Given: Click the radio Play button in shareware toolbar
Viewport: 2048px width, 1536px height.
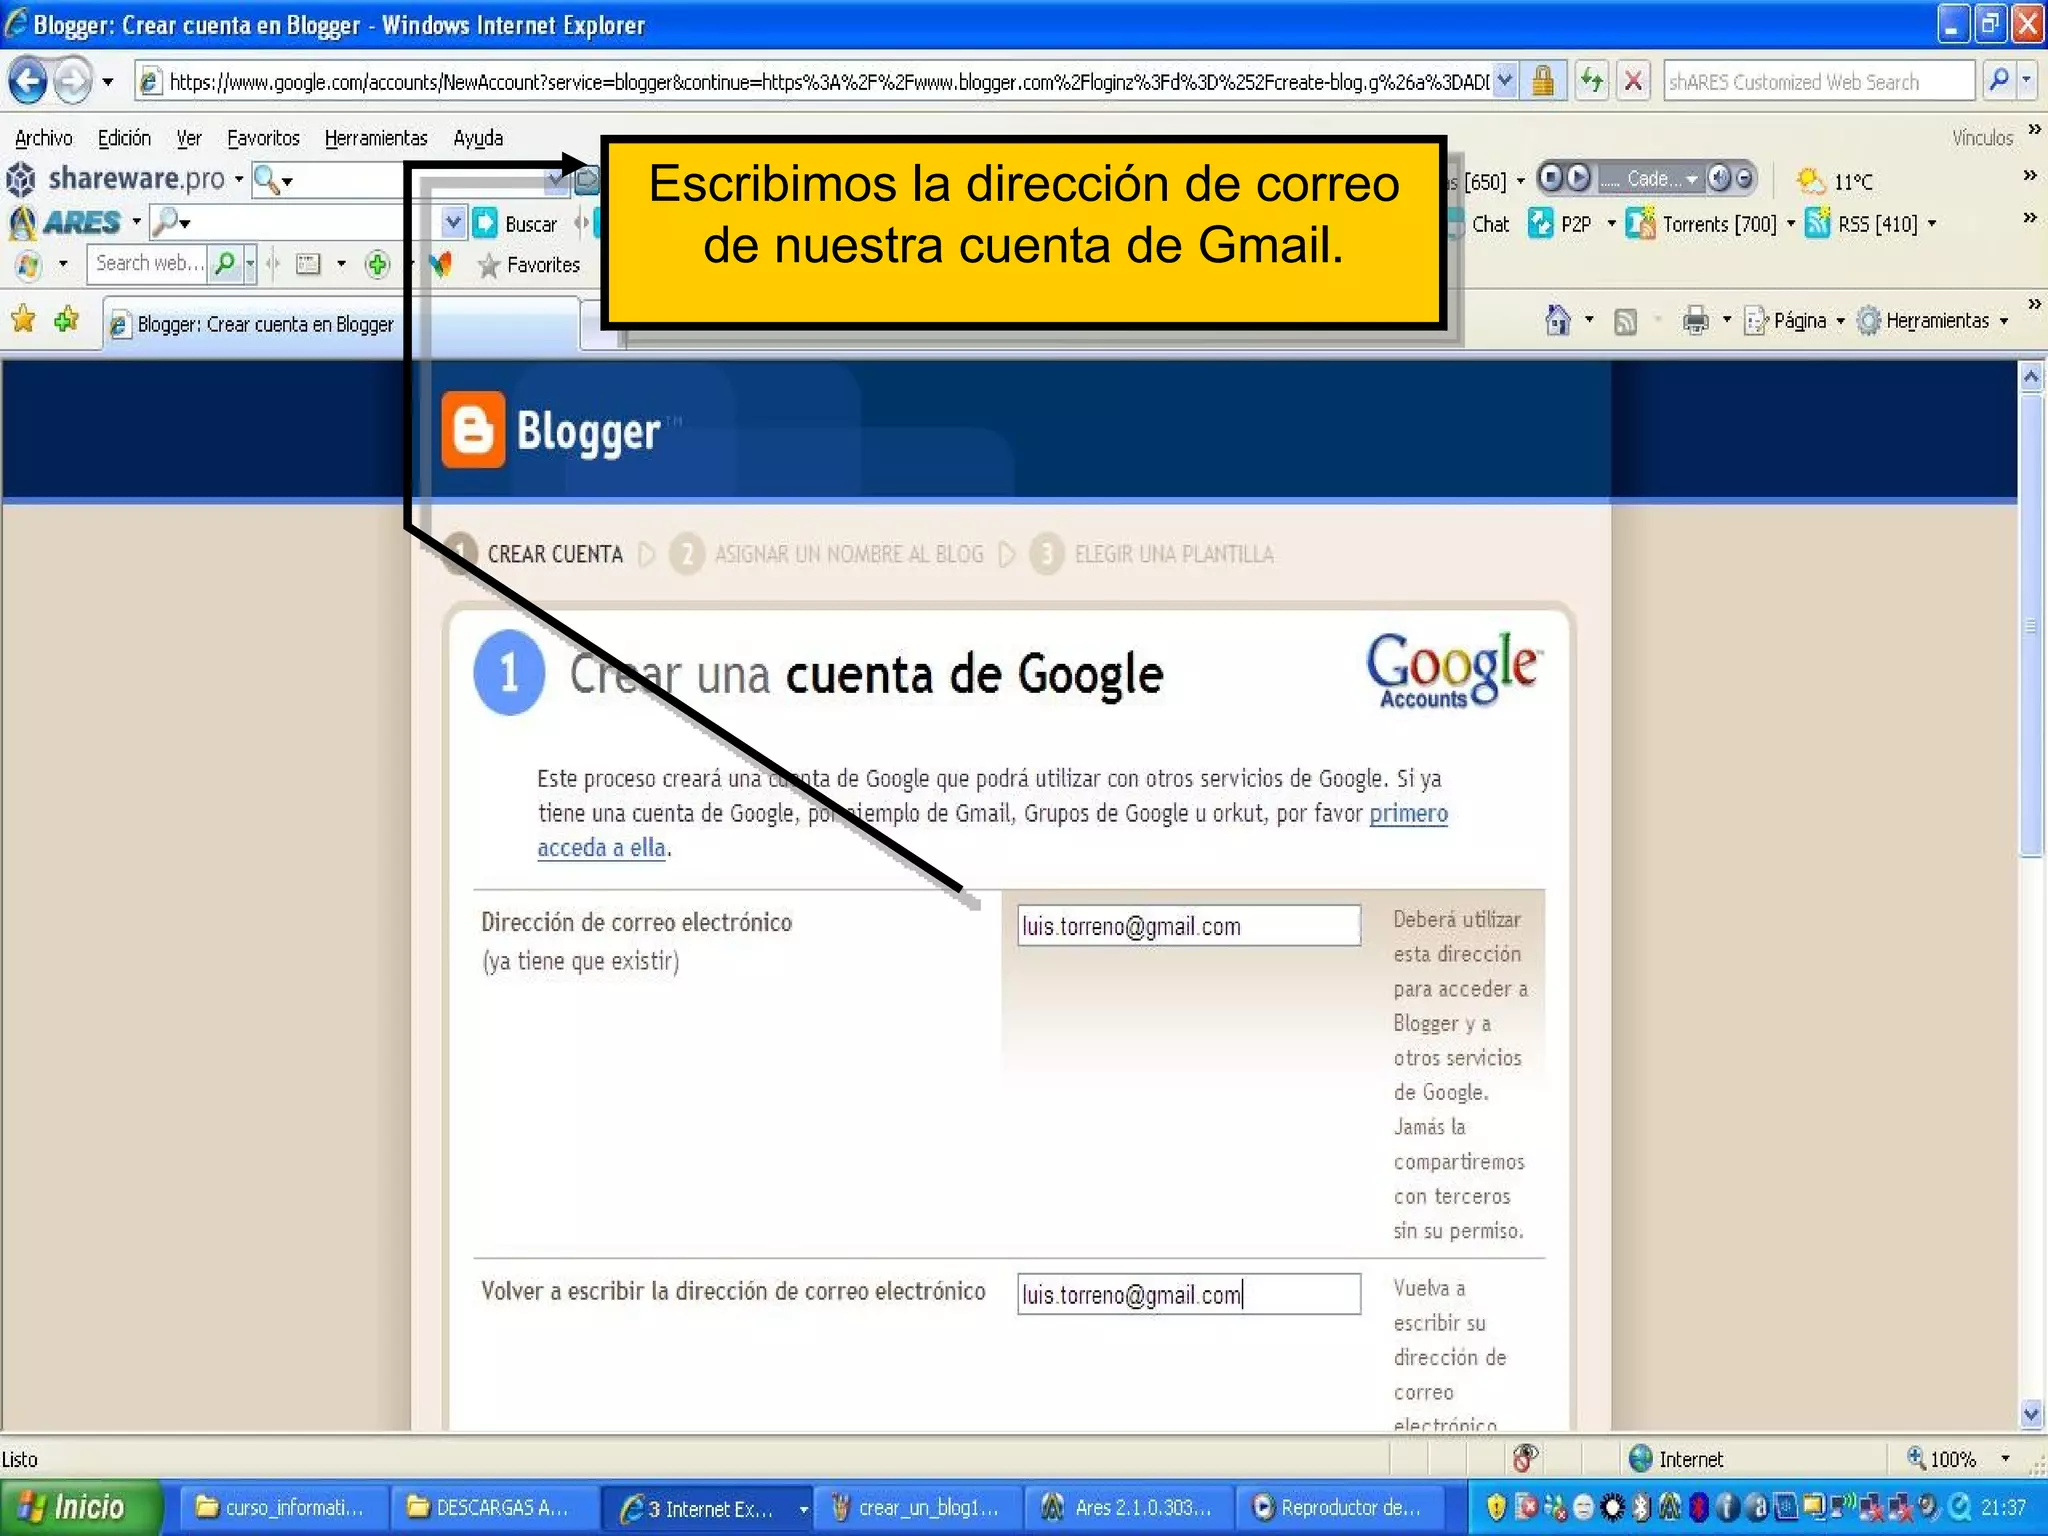Looking at the screenshot, I should tap(1578, 178).
